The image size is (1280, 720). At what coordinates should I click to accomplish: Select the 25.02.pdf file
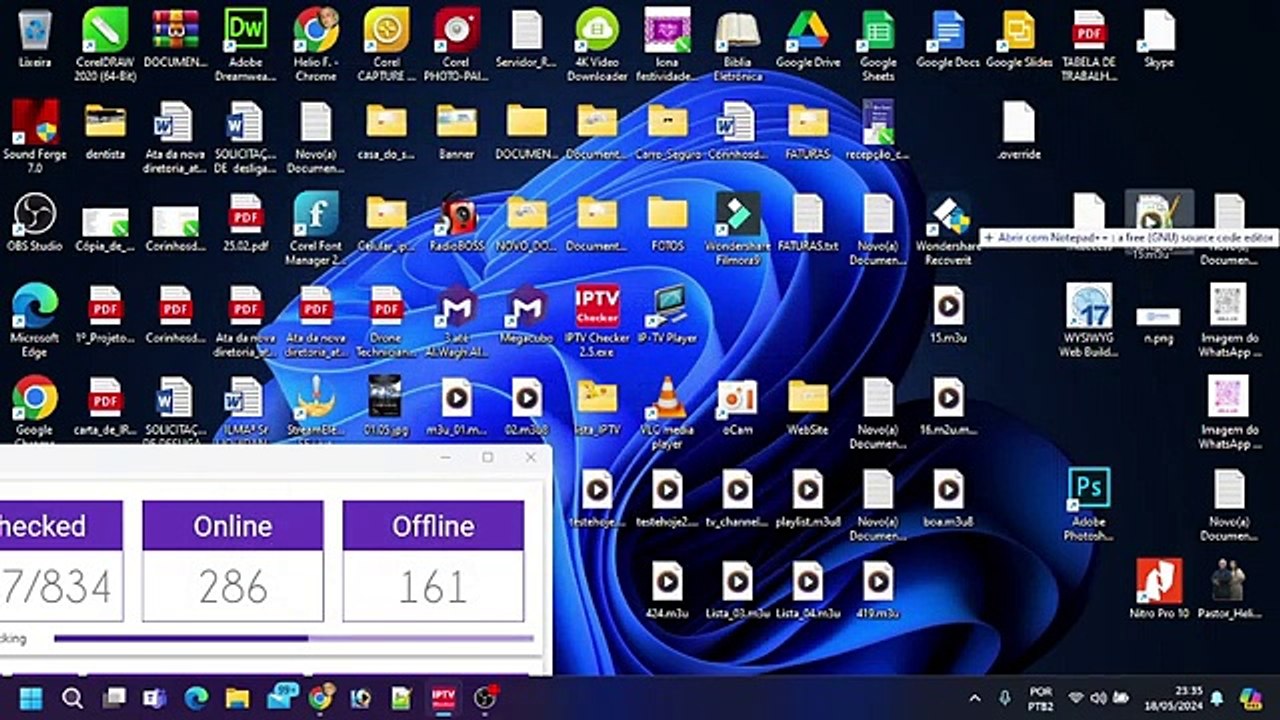[x=245, y=223]
